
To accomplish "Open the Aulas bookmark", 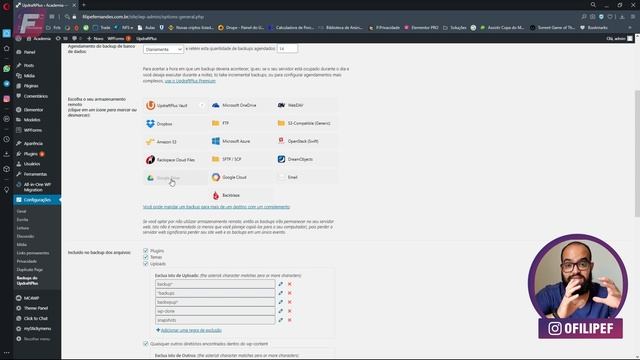I will pyautogui.click(x=147, y=28).
